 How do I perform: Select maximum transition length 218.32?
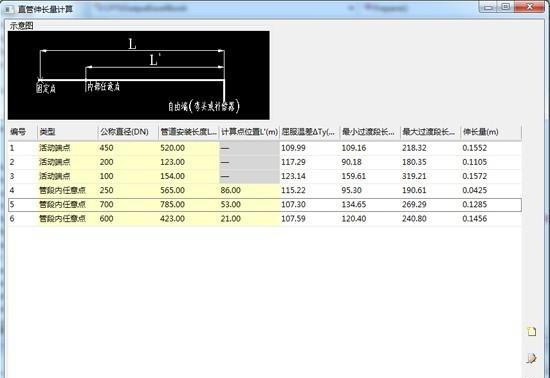[x=414, y=148]
